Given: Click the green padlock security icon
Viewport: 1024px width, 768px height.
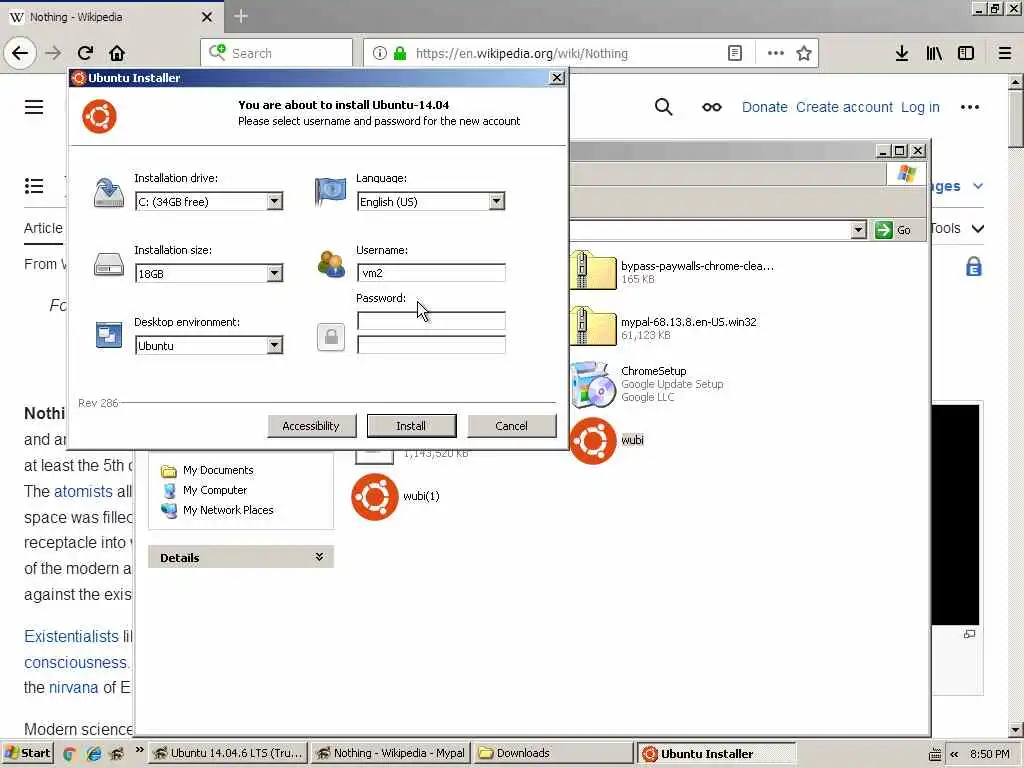Looking at the screenshot, I should coord(400,53).
